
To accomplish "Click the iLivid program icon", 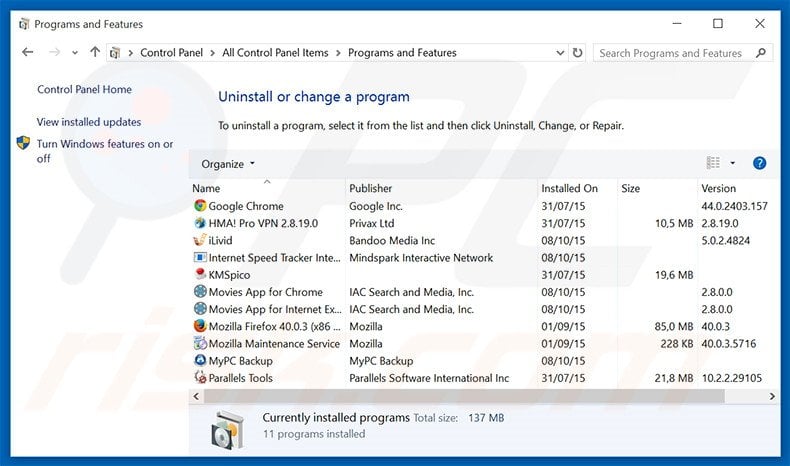I will click(200, 240).
